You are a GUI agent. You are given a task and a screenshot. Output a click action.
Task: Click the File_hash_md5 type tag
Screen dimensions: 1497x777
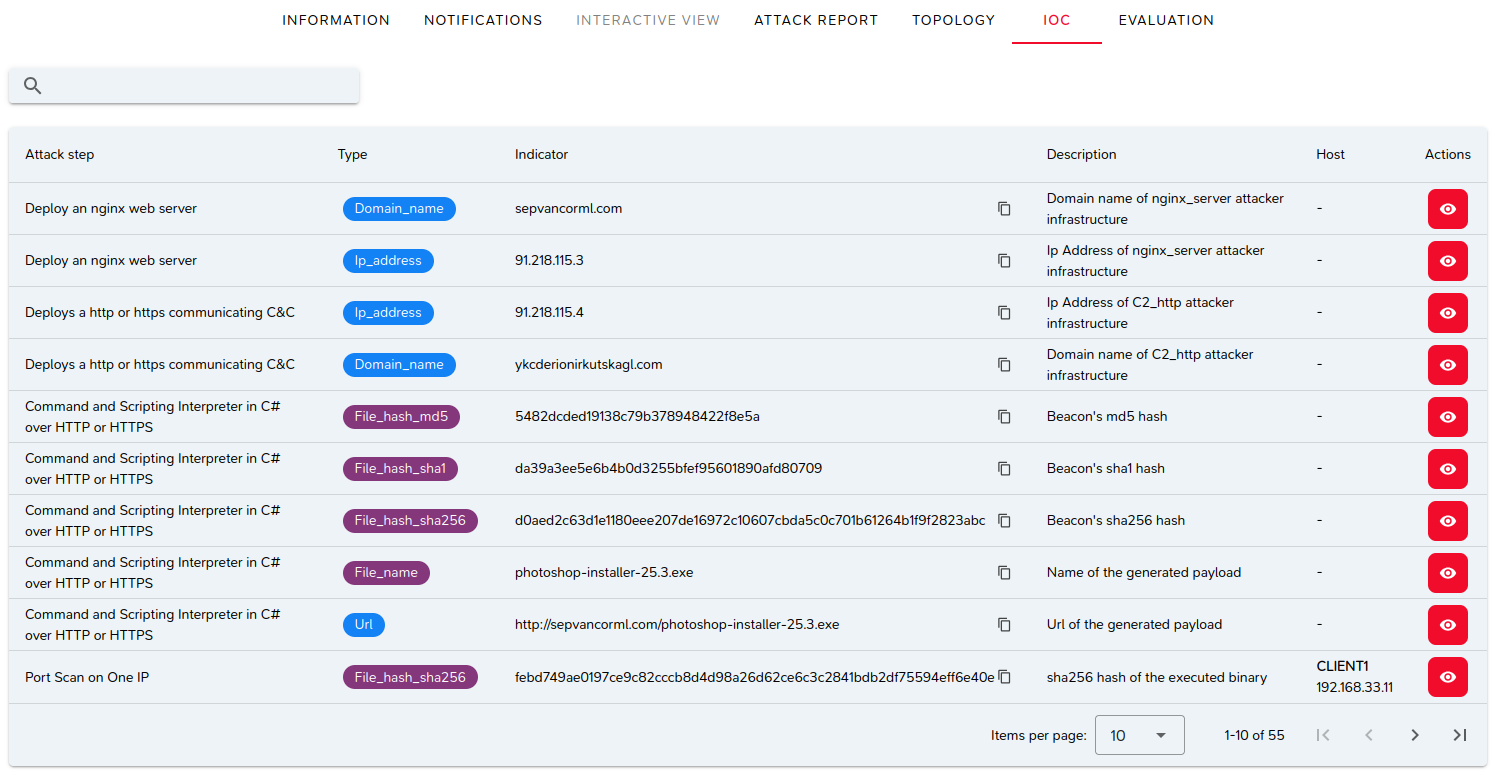click(x=401, y=417)
